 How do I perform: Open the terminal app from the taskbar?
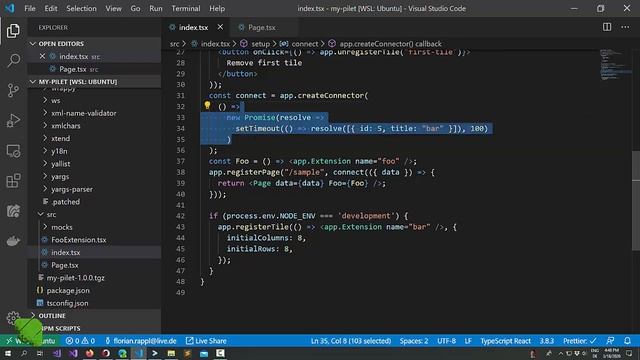click(x=155, y=353)
